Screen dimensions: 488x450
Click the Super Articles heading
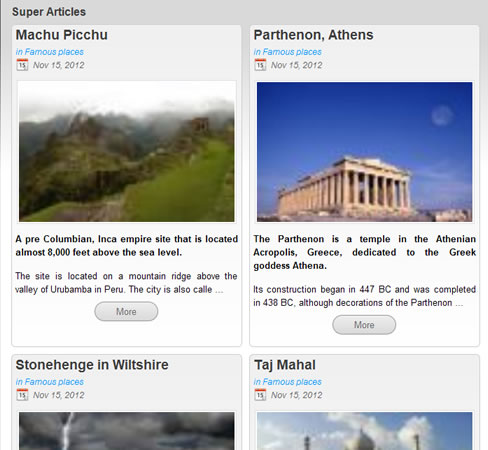[x=49, y=12]
